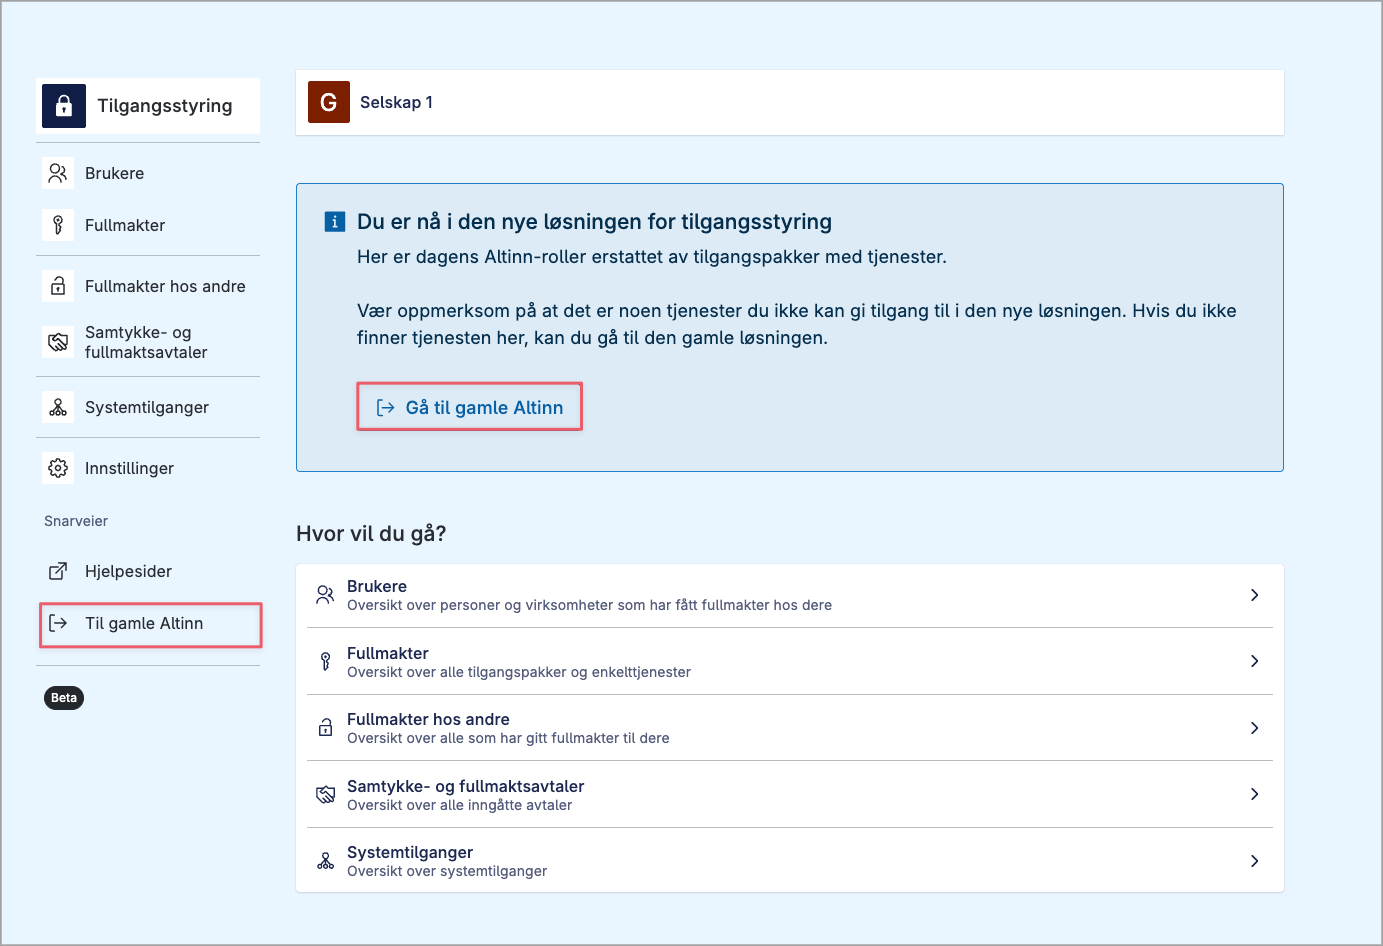Click the Innstillinger gear icon
The height and width of the screenshot is (946, 1383).
point(58,468)
